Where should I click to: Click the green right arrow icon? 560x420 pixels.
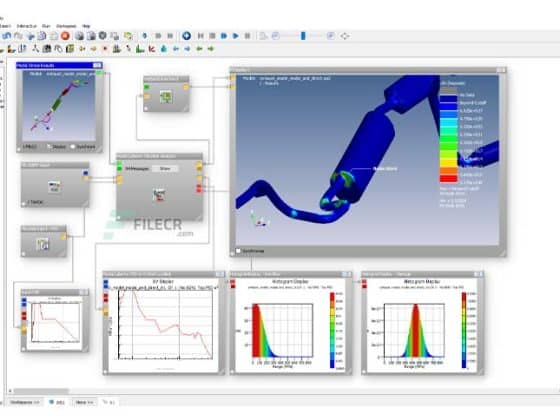tap(211, 49)
